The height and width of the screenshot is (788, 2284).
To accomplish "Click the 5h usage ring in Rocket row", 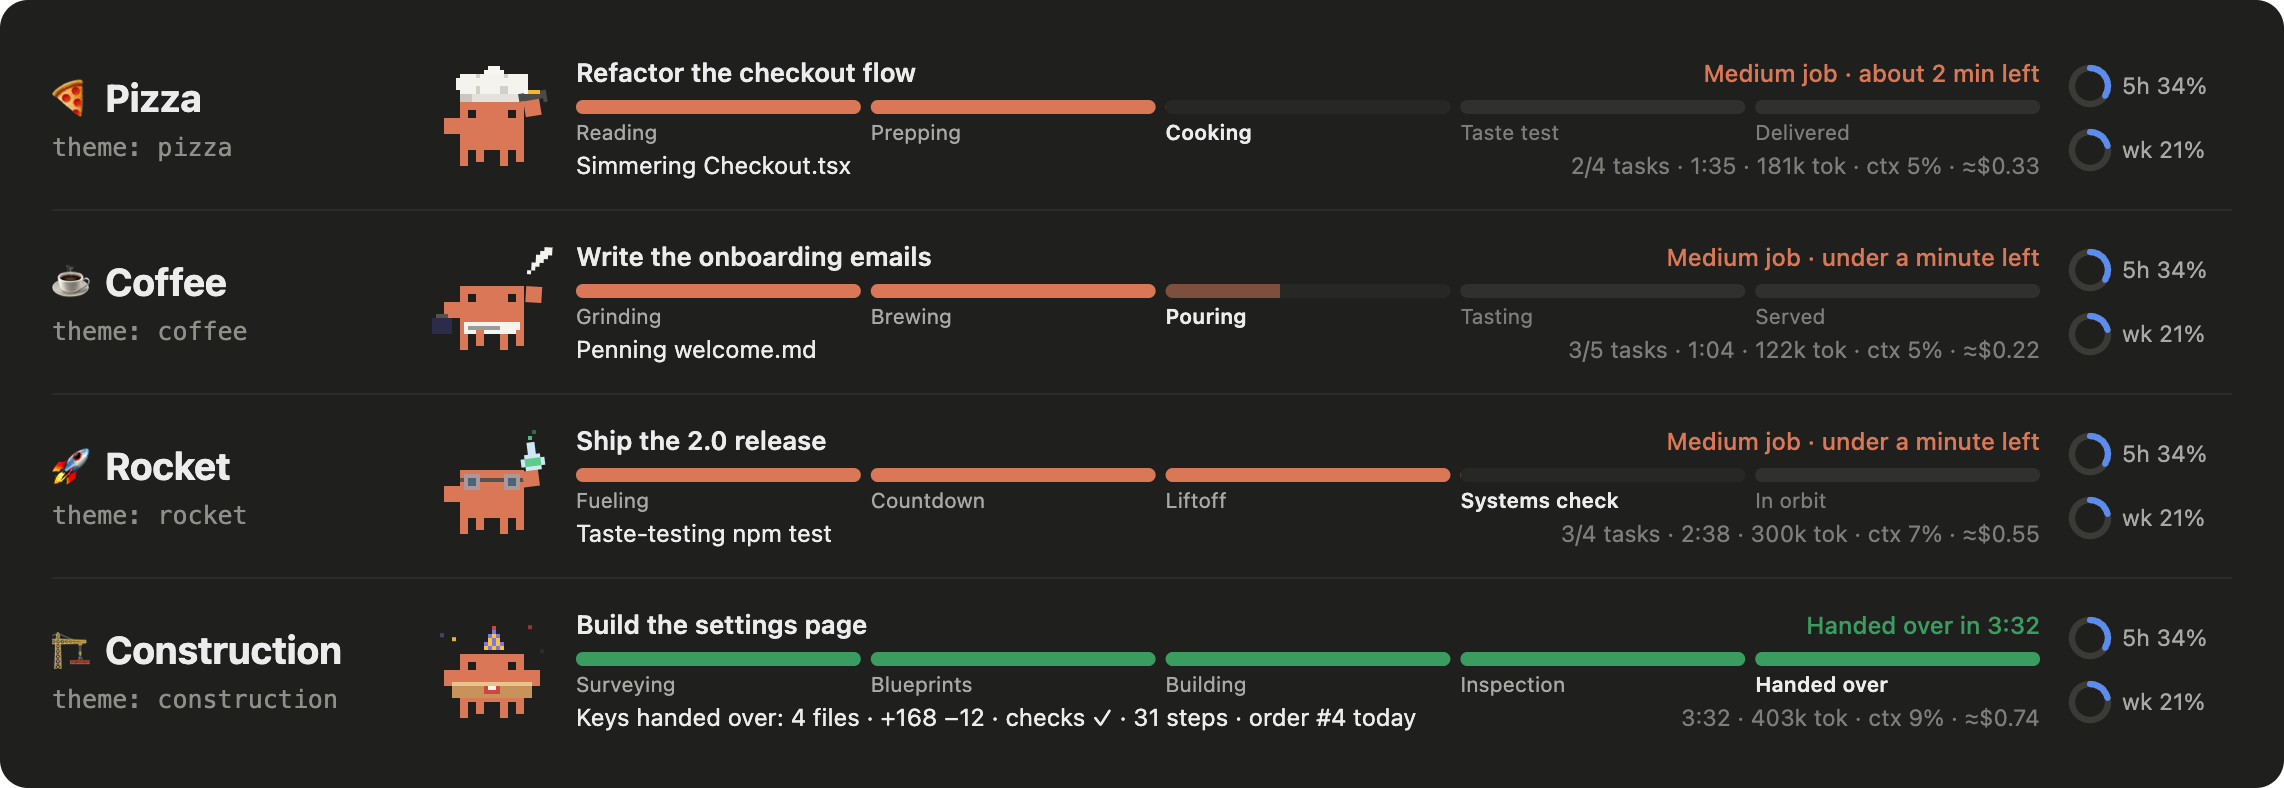I will click(x=2090, y=454).
